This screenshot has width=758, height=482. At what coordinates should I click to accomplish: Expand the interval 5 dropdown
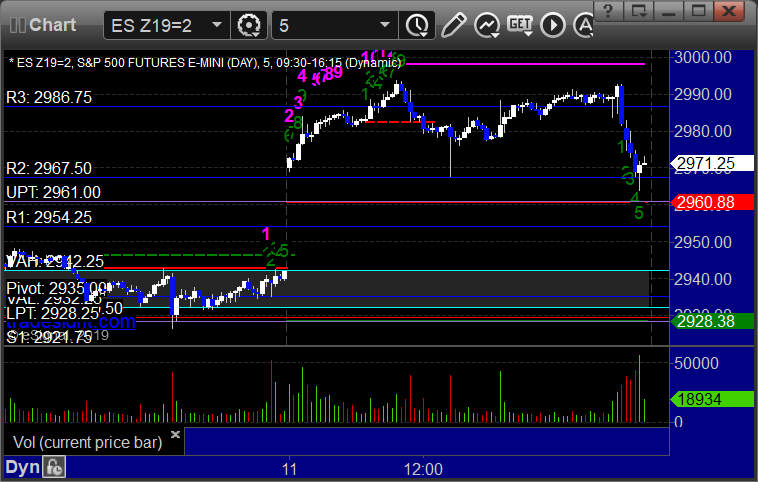(385, 25)
